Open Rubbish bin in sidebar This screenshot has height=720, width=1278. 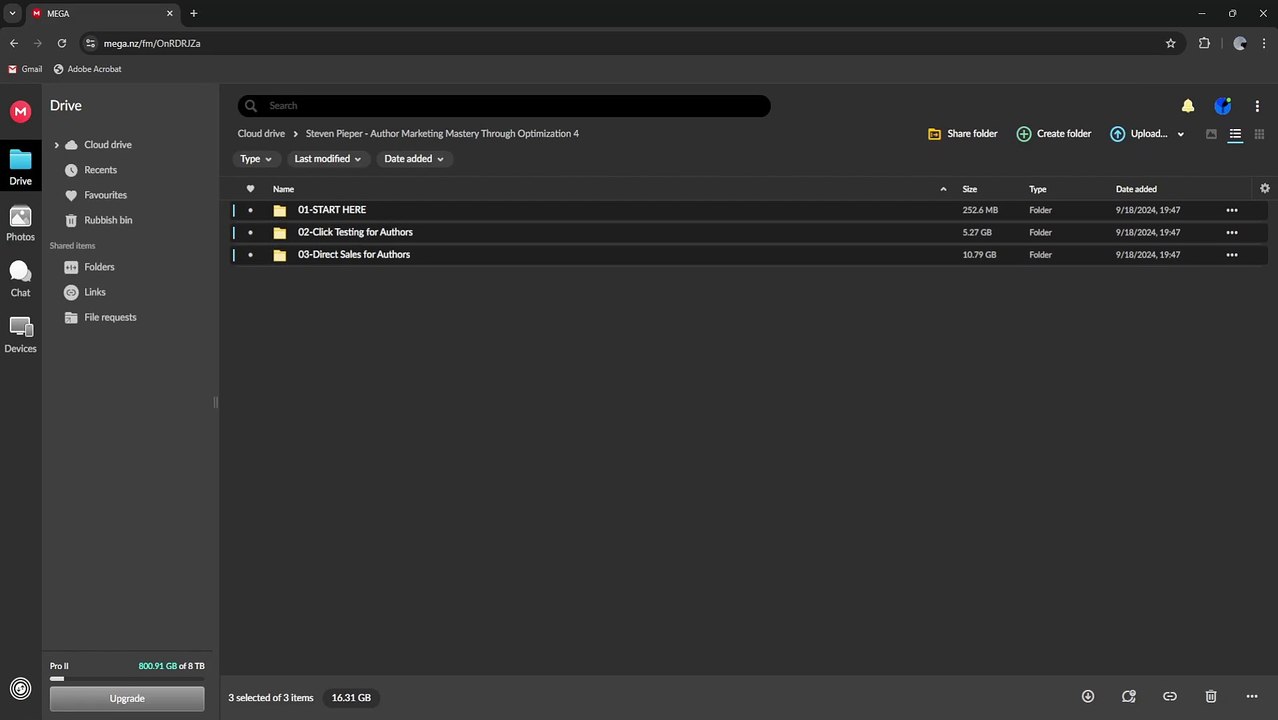coord(108,220)
